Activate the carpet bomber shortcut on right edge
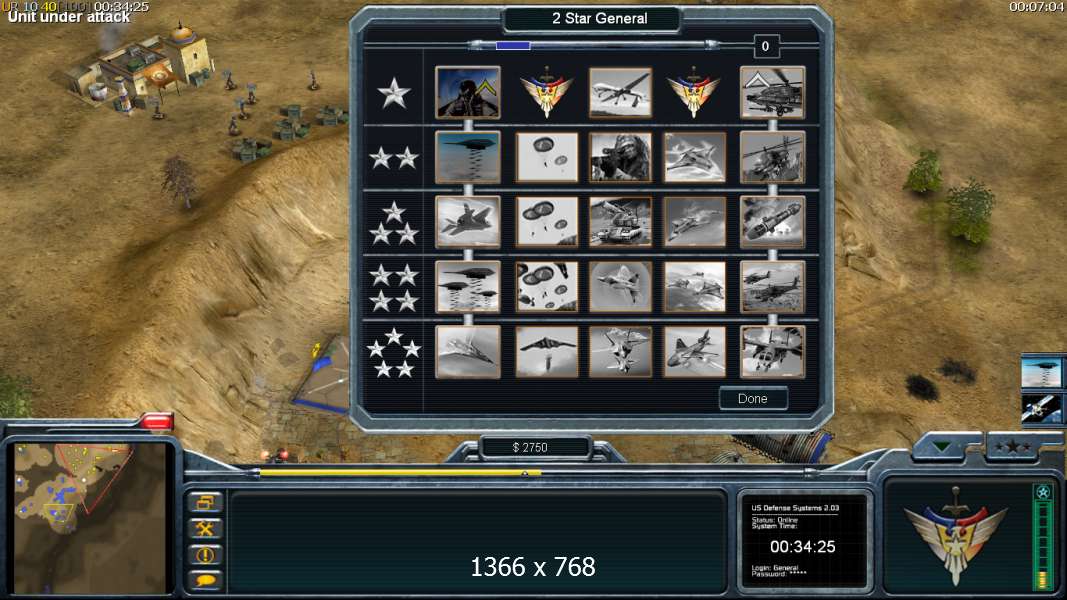The width and height of the screenshot is (1067, 600). (x=1041, y=371)
